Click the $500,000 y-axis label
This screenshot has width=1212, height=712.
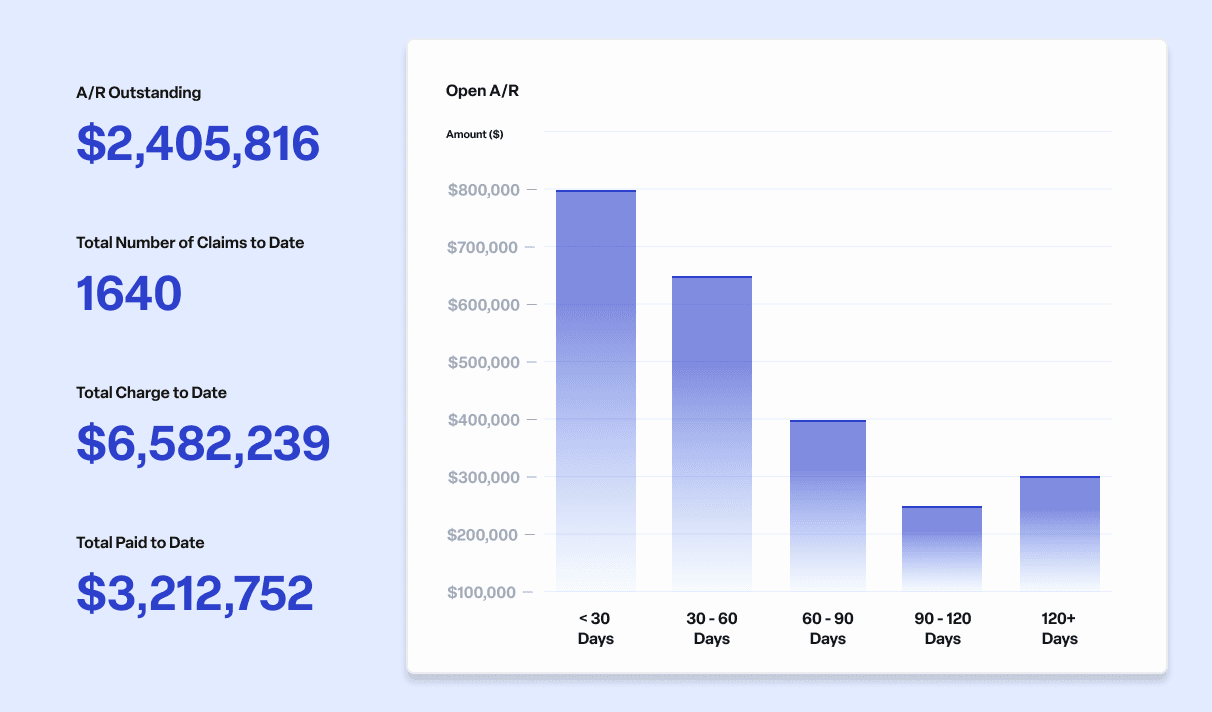[x=481, y=362]
